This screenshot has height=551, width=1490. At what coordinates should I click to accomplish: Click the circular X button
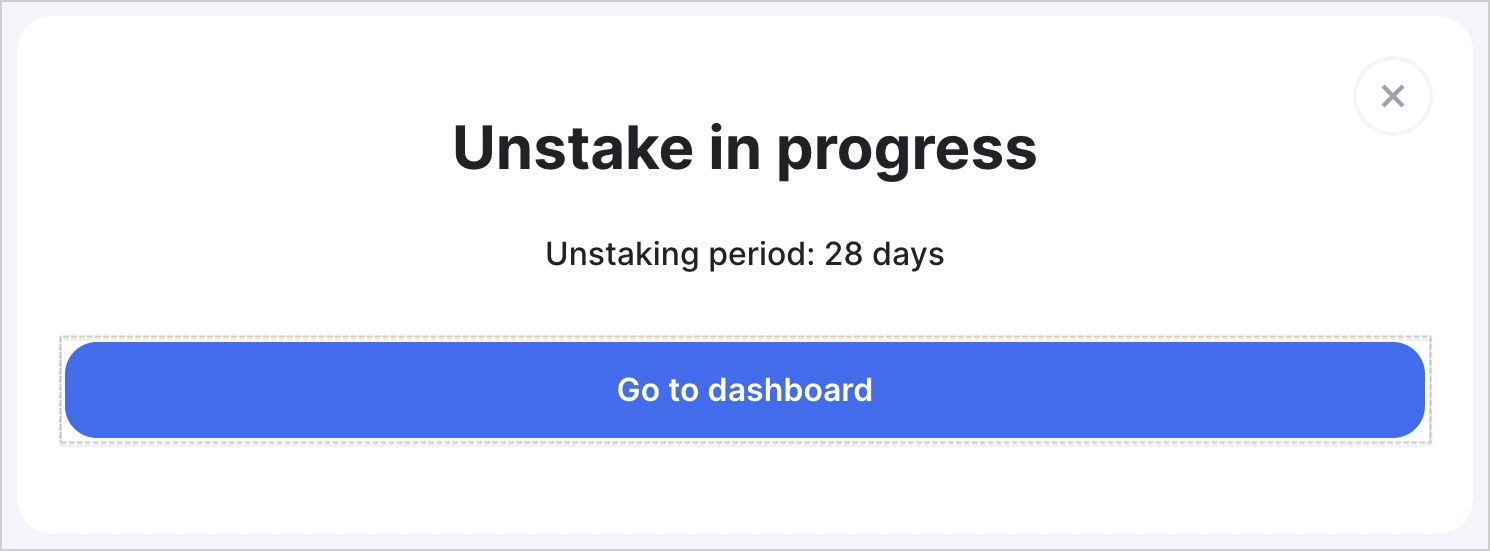tap(1393, 97)
